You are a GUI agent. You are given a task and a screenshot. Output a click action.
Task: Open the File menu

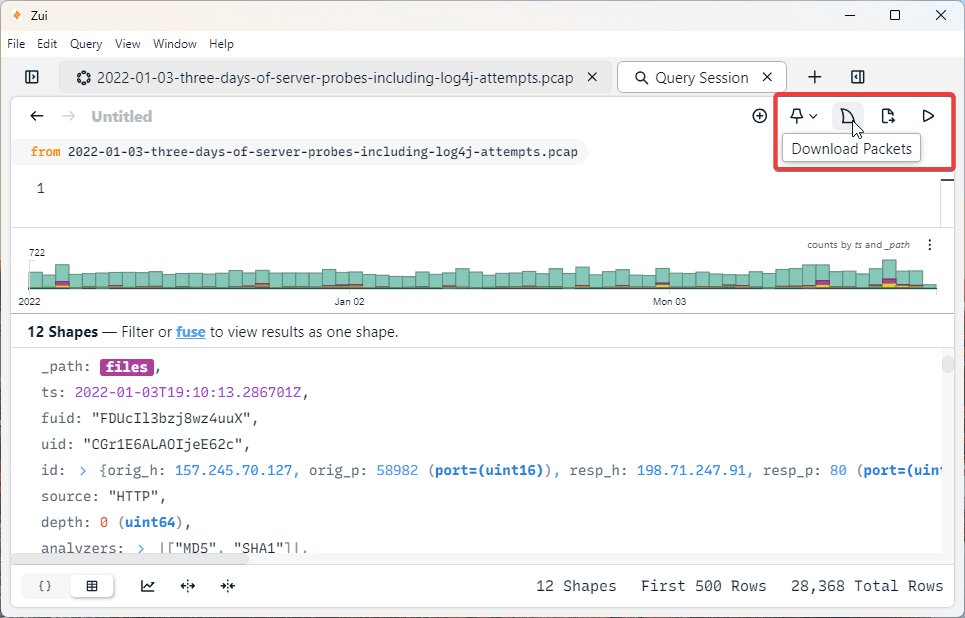point(16,44)
